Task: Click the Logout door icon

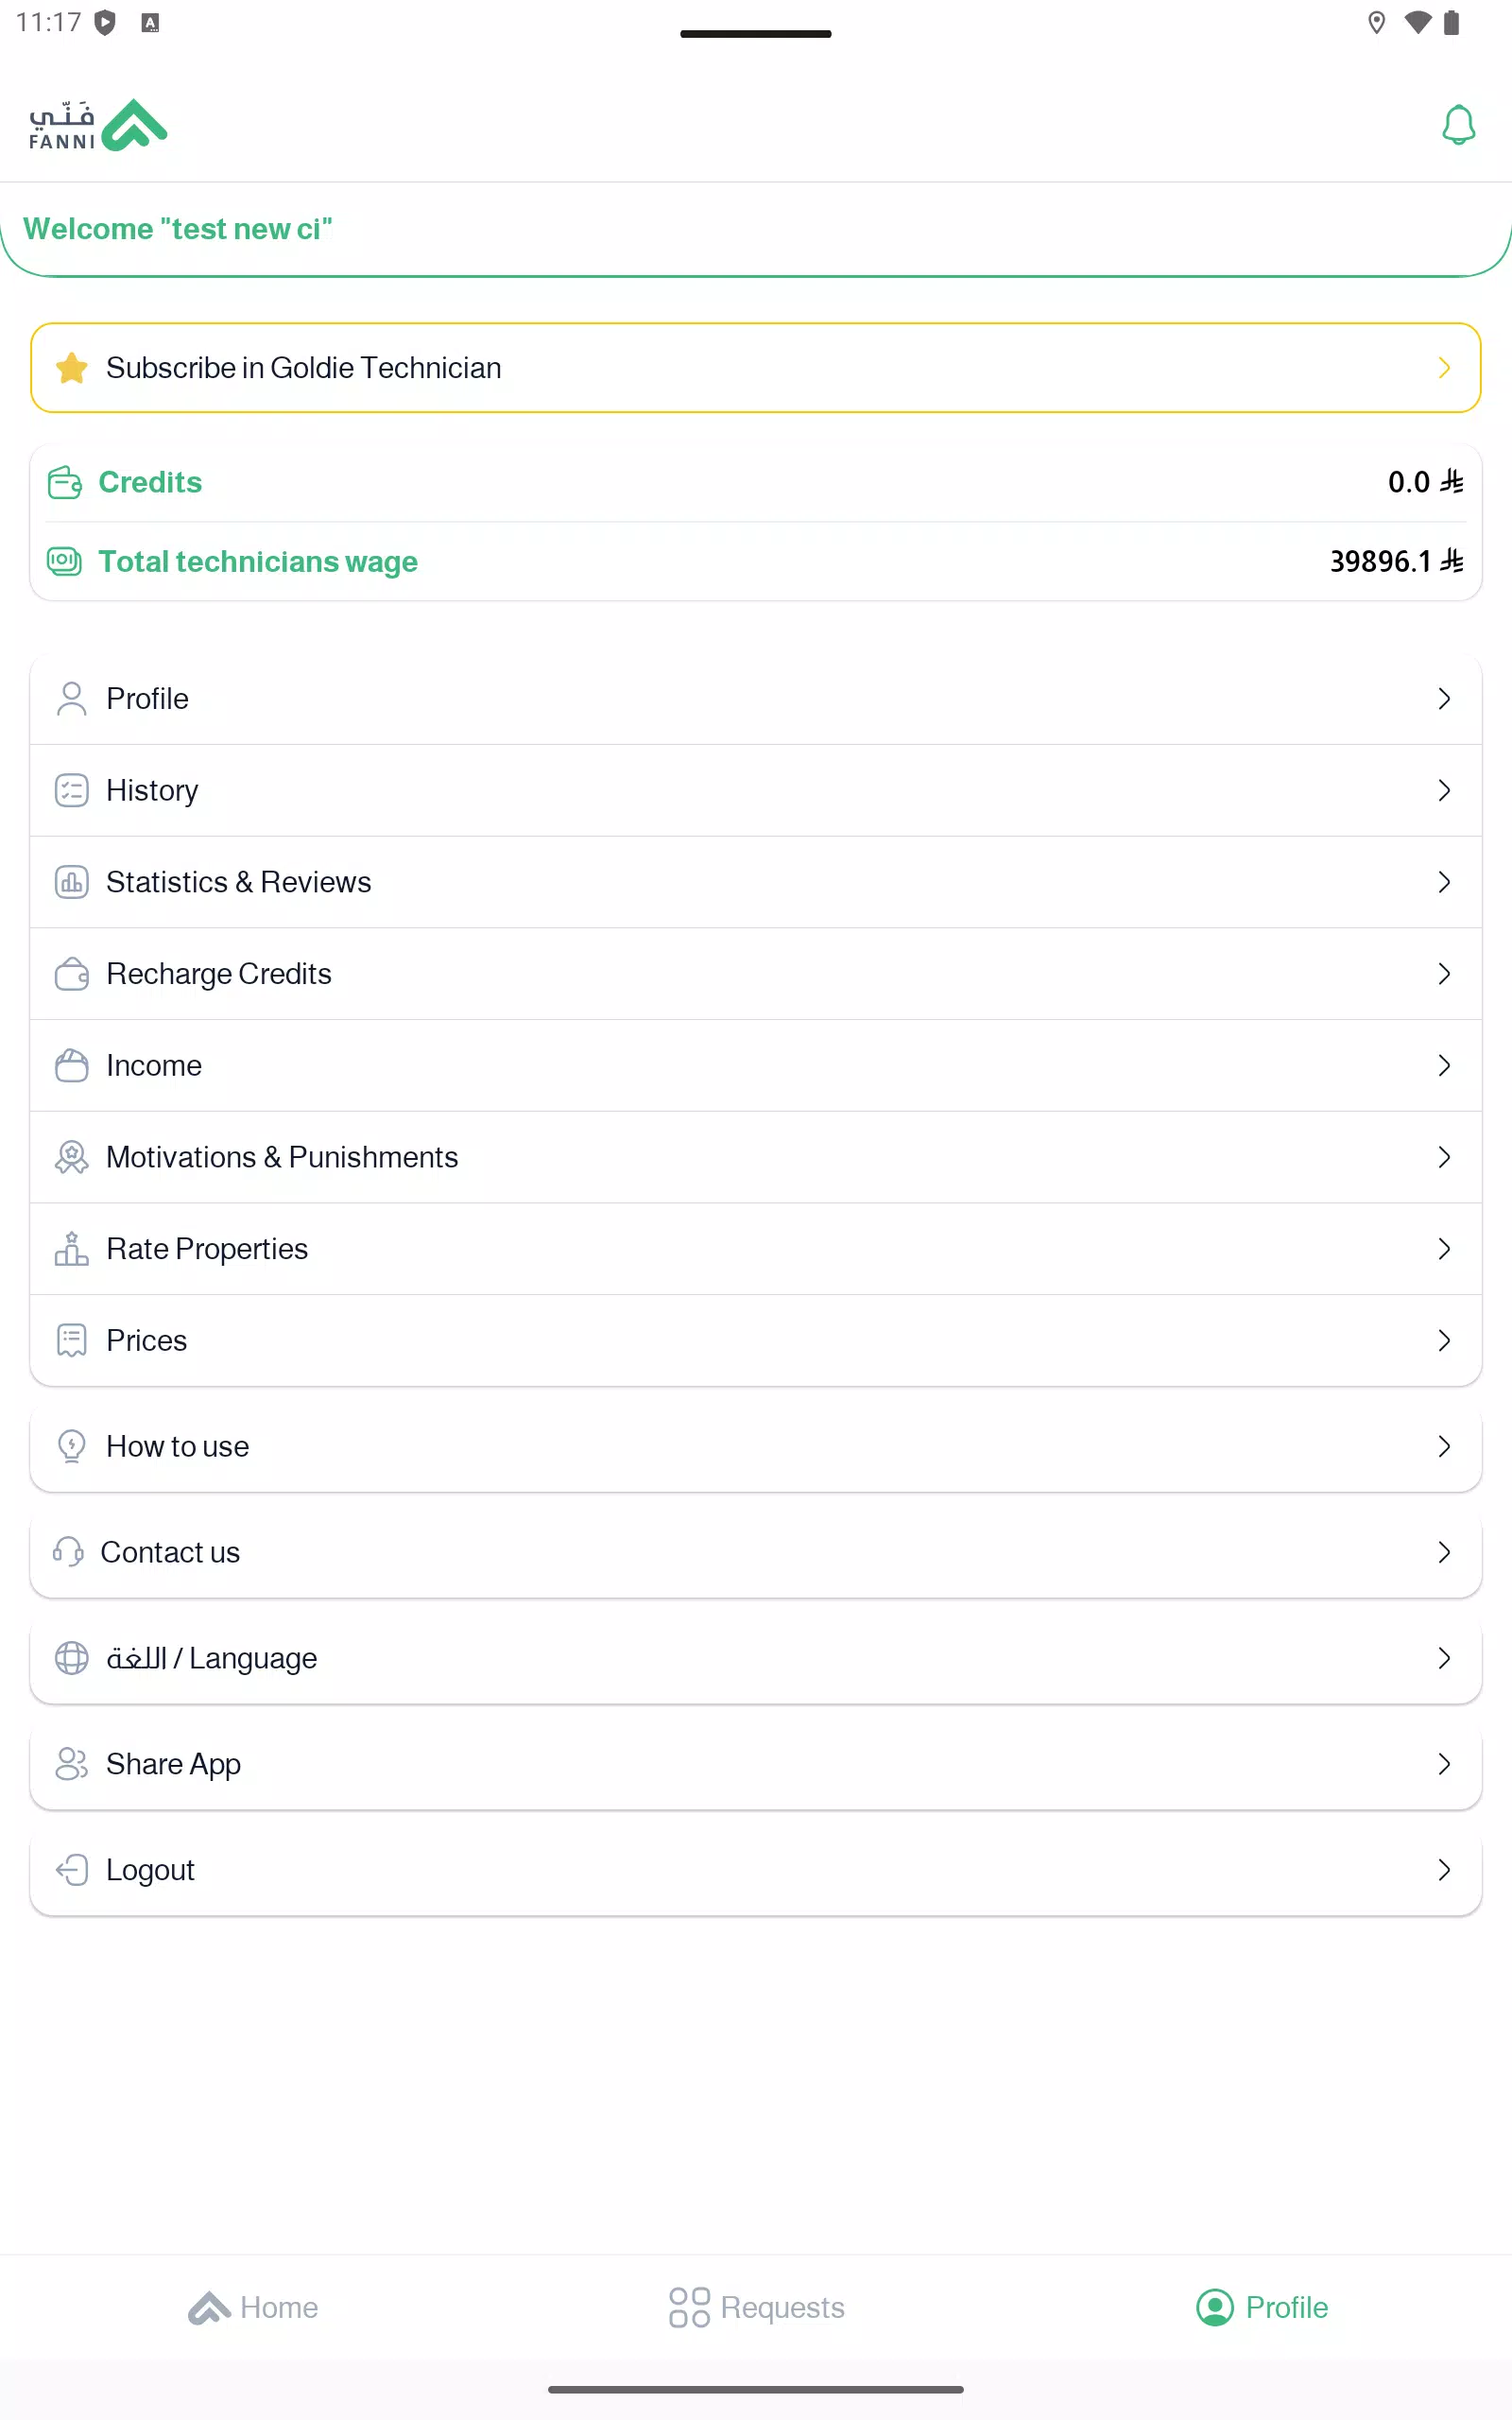Action: 72,1870
